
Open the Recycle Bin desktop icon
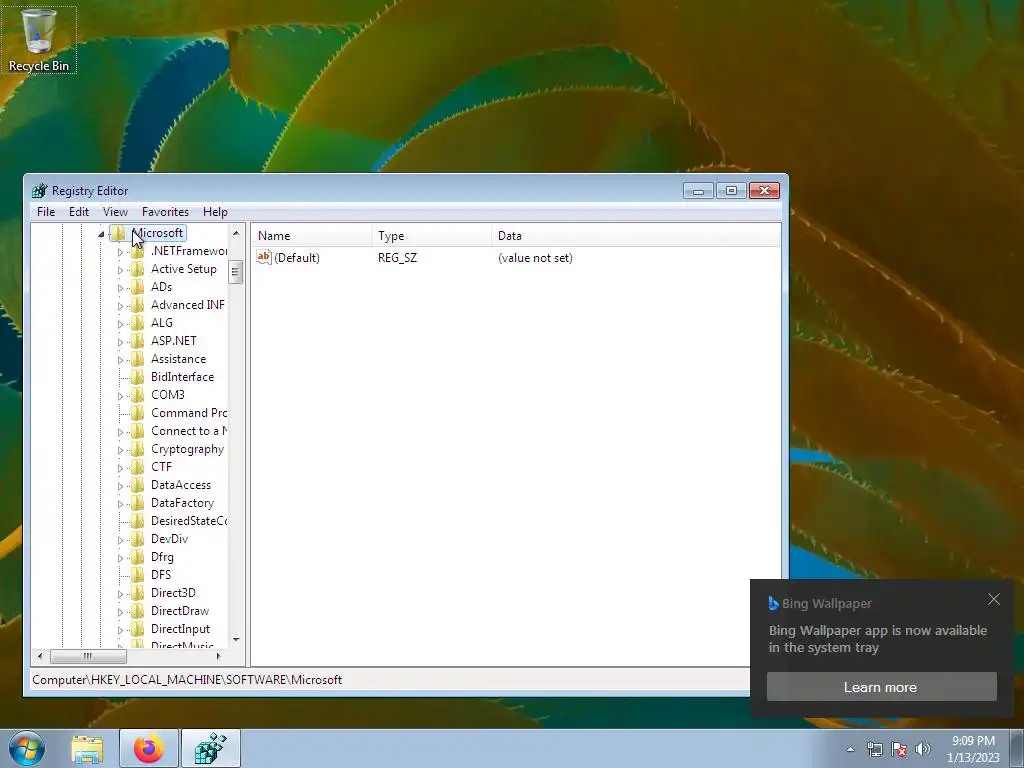pos(39,40)
